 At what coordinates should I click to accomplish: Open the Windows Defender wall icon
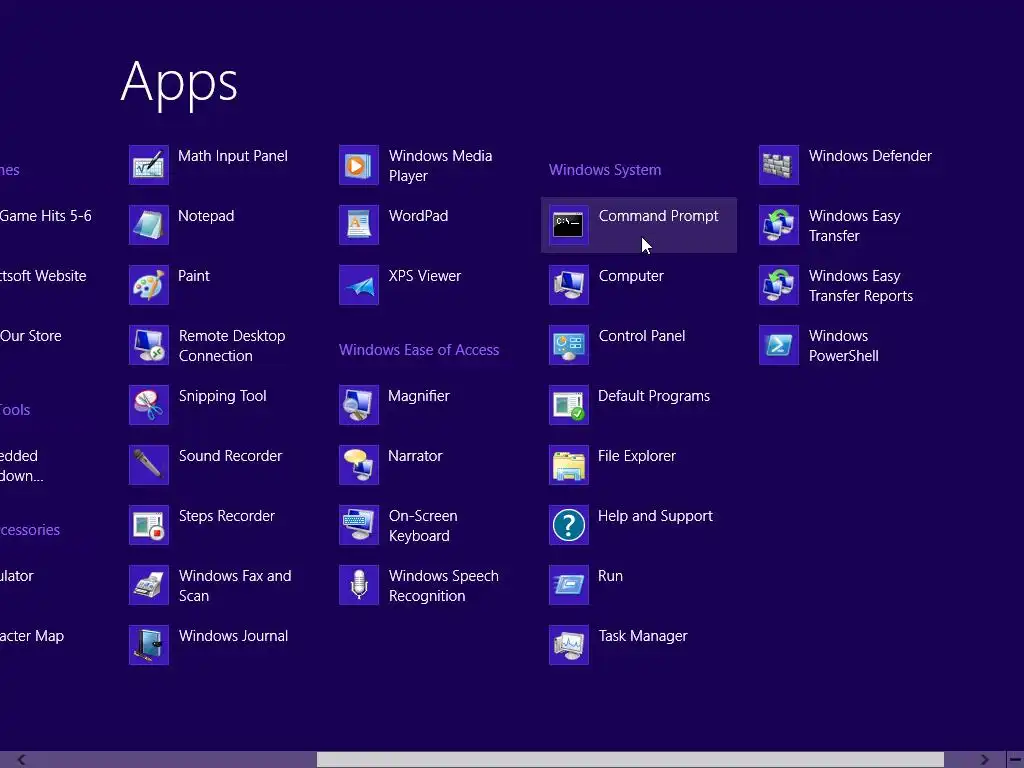(779, 165)
